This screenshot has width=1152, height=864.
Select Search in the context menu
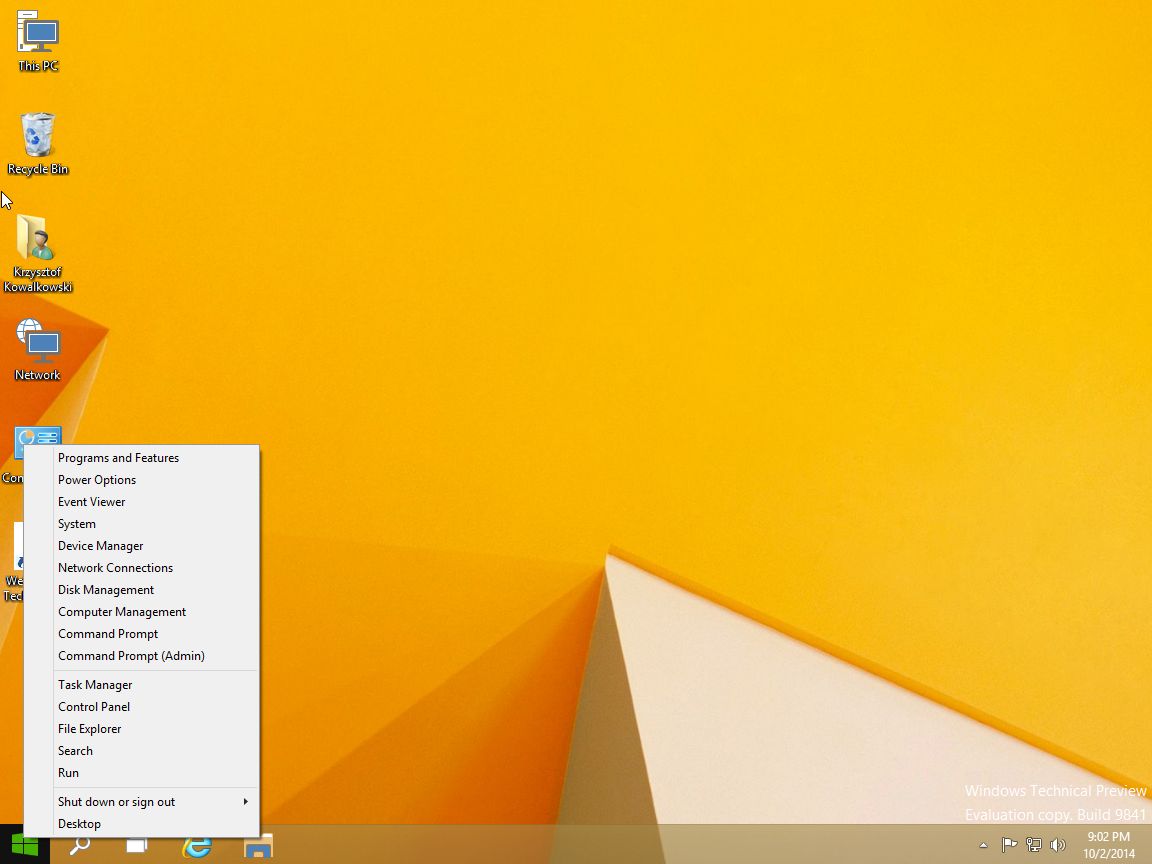tap(142, 751)
